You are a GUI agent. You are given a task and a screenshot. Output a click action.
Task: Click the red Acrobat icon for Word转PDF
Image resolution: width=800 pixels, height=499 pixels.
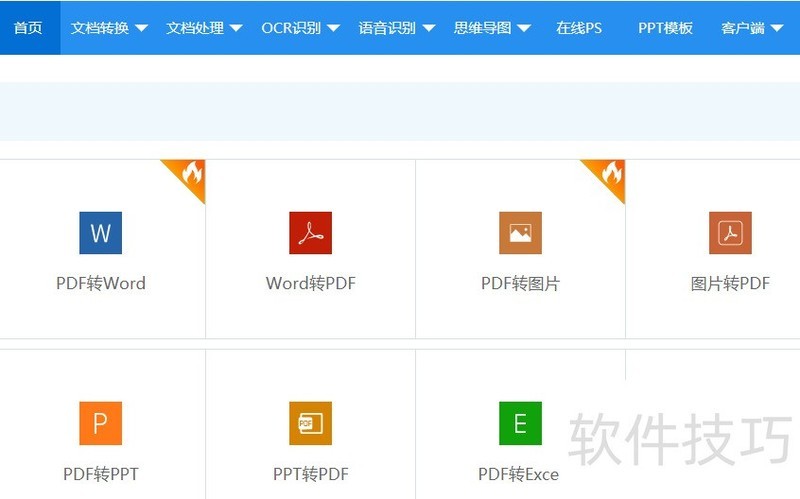(x=310, y=233)
